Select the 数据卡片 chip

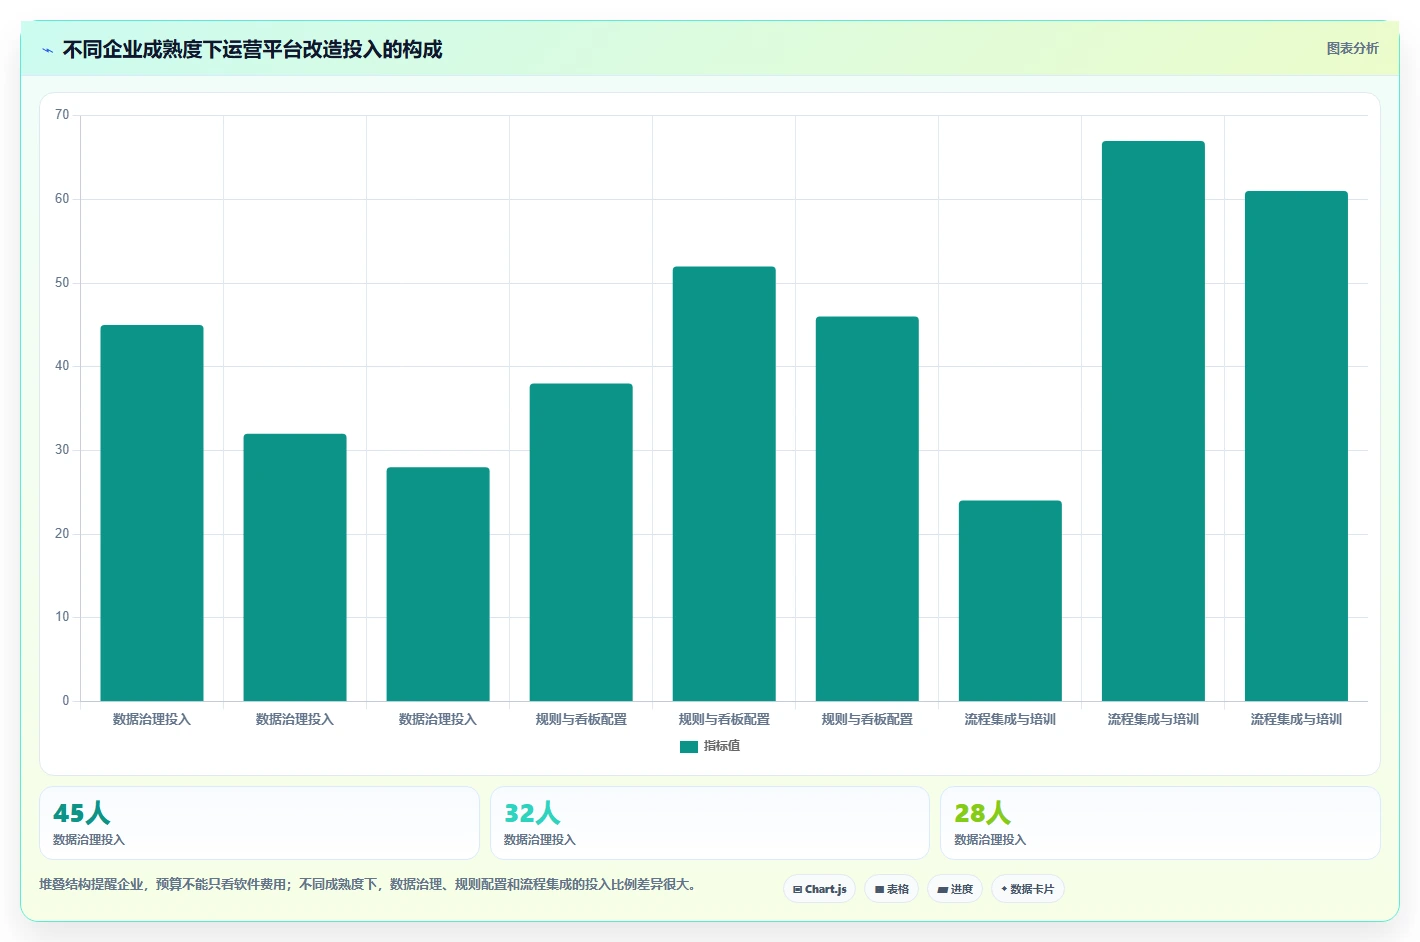(1027, 889)
